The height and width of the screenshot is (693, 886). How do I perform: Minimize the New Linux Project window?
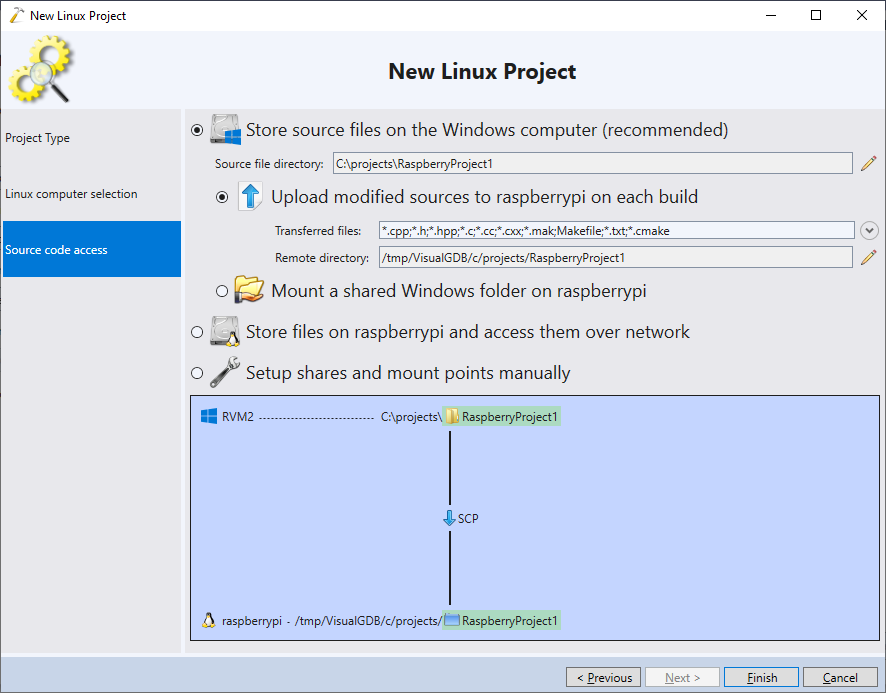[x=771, y=15]
